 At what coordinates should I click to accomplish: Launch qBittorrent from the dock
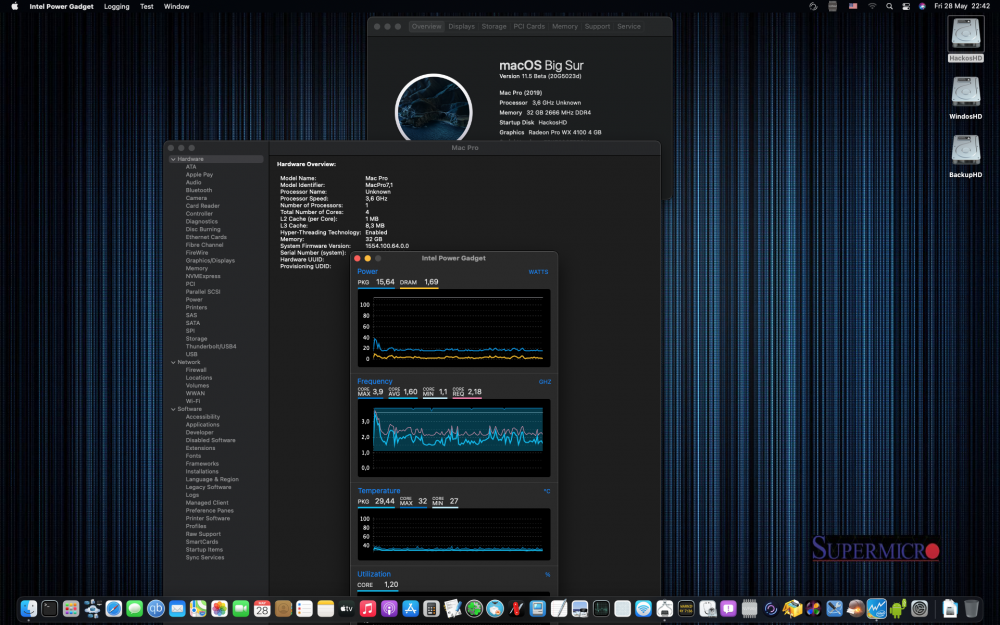156,608
